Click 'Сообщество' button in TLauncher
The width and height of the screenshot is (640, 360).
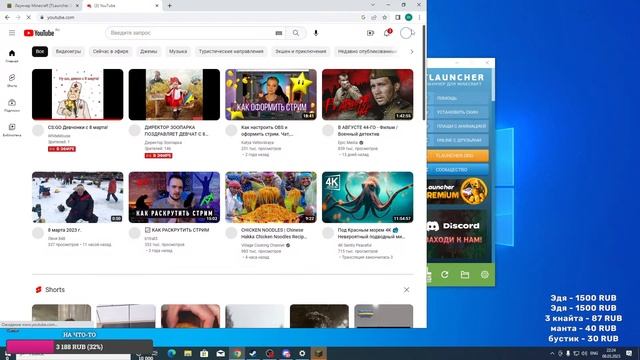coord(458,169)
